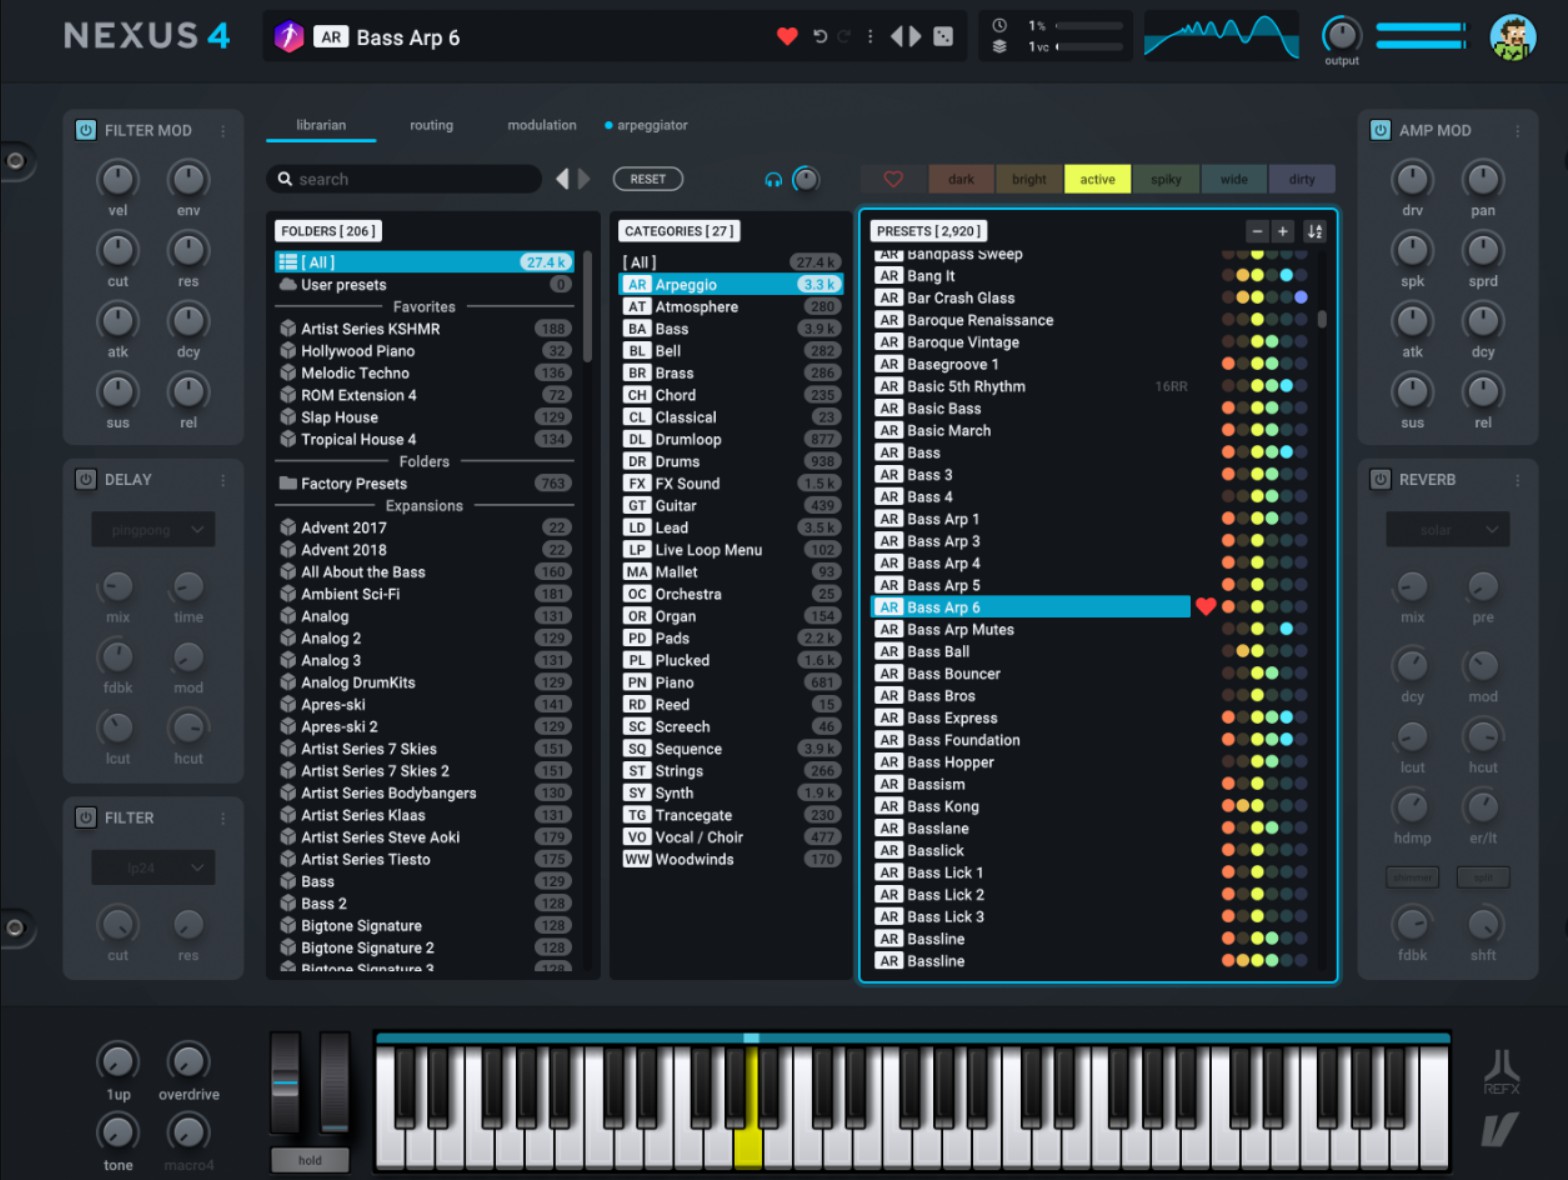Click the presets list scrollbar

coord(1322,319)
